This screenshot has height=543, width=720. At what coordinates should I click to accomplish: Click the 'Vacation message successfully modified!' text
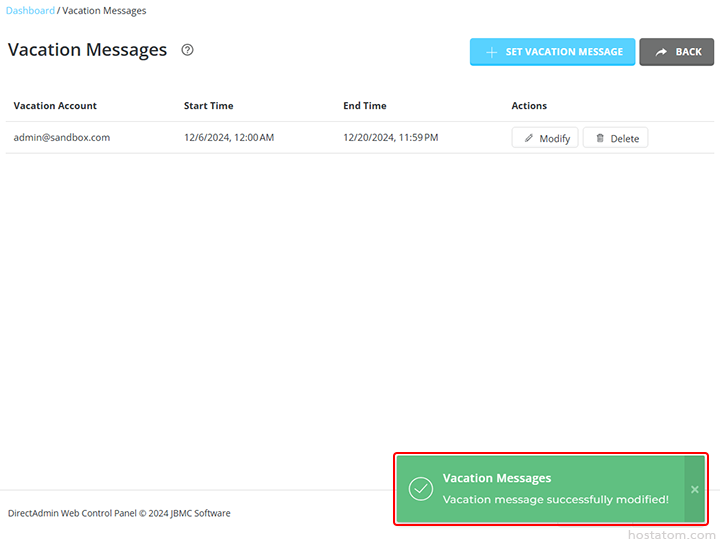tap(555, 499)
